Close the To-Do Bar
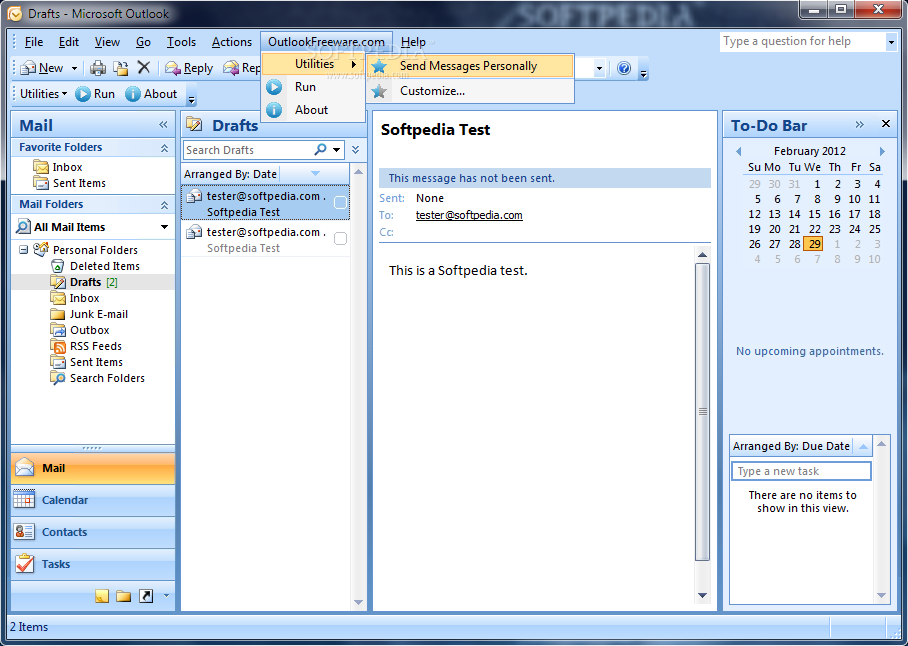The height and width of the screenshot is (646, 908). click(x=885, y=123)
